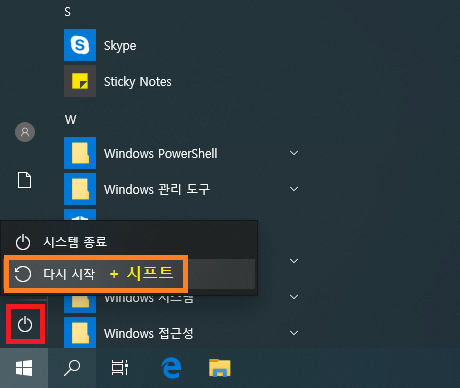Open the user account profile icon
The width and height of the screenshot is (460, 388).
click(25, 132)
